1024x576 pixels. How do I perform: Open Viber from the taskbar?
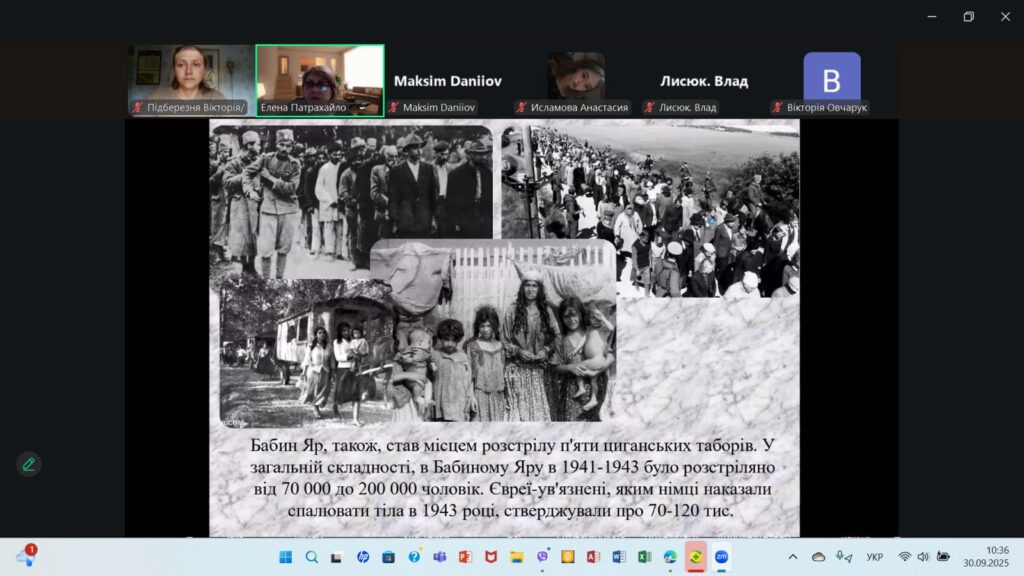(543, 557)
